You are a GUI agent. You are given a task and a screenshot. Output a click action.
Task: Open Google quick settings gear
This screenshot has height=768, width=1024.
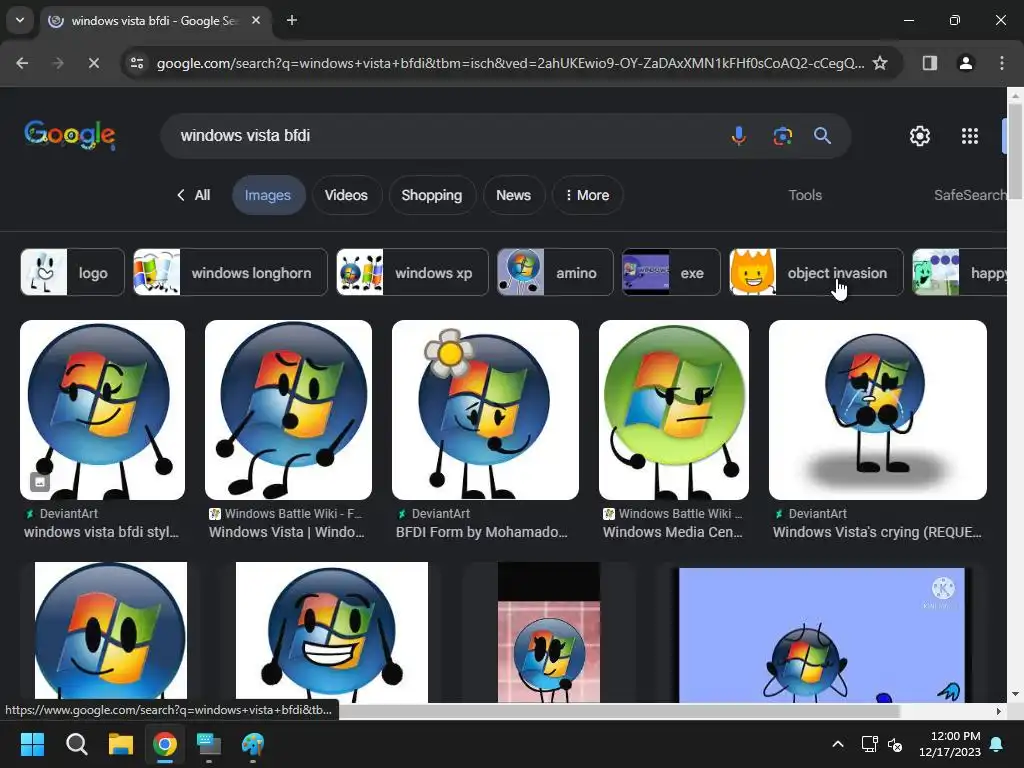click(x=920, y=136)
